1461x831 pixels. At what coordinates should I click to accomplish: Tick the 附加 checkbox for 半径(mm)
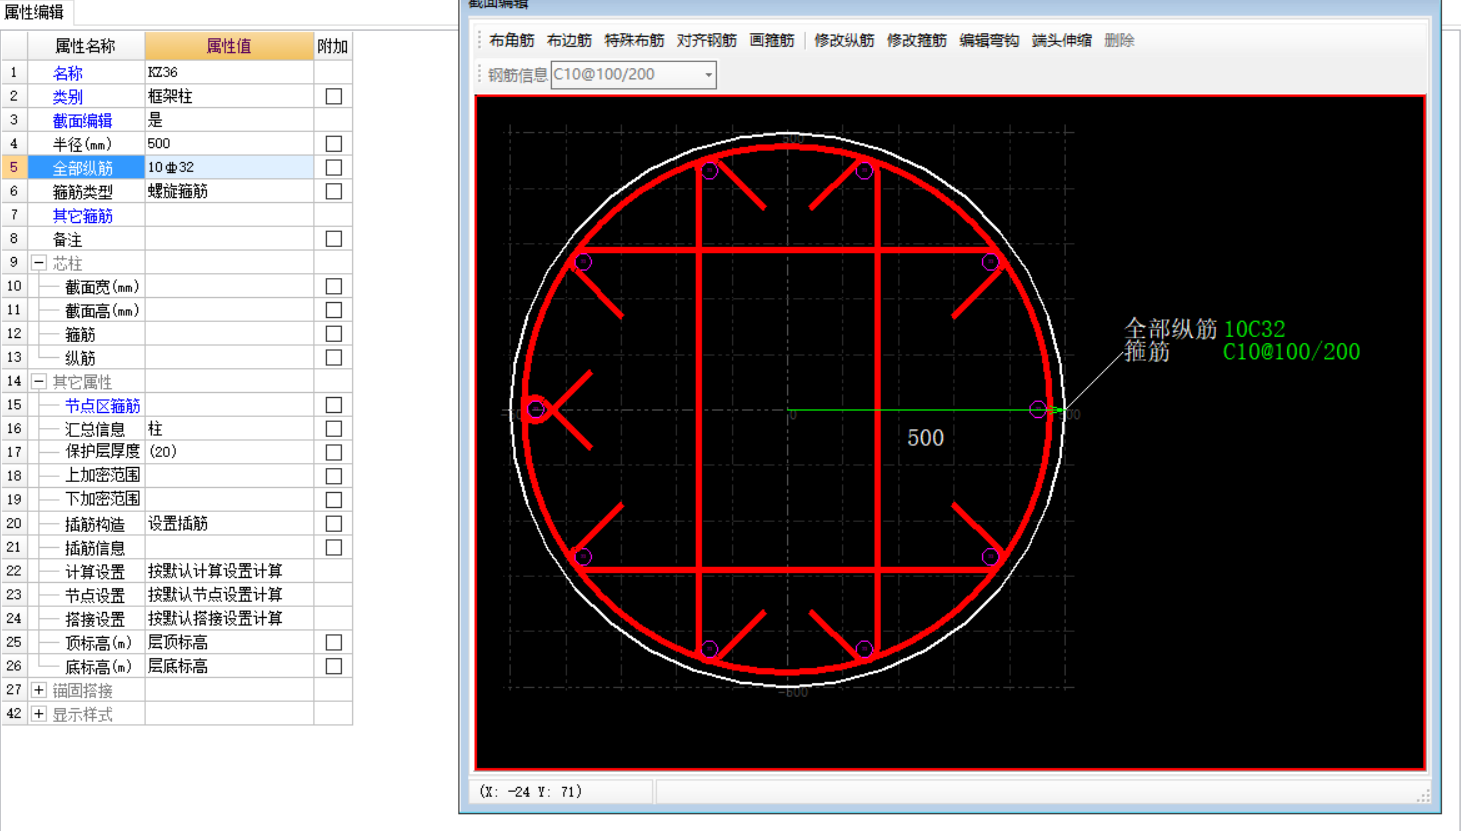(334, 144)
